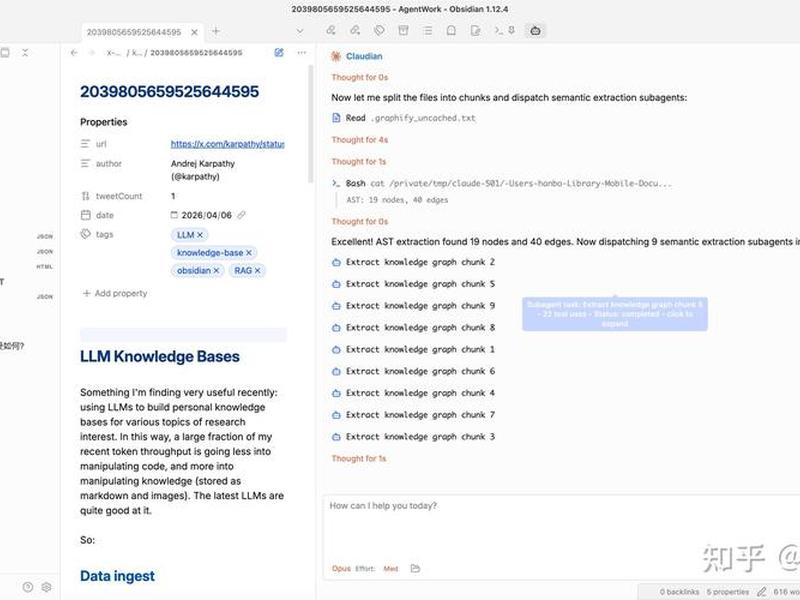
Task: Open Extract knowledge graph chunk 8 subagent
Action: pos(413,328)
